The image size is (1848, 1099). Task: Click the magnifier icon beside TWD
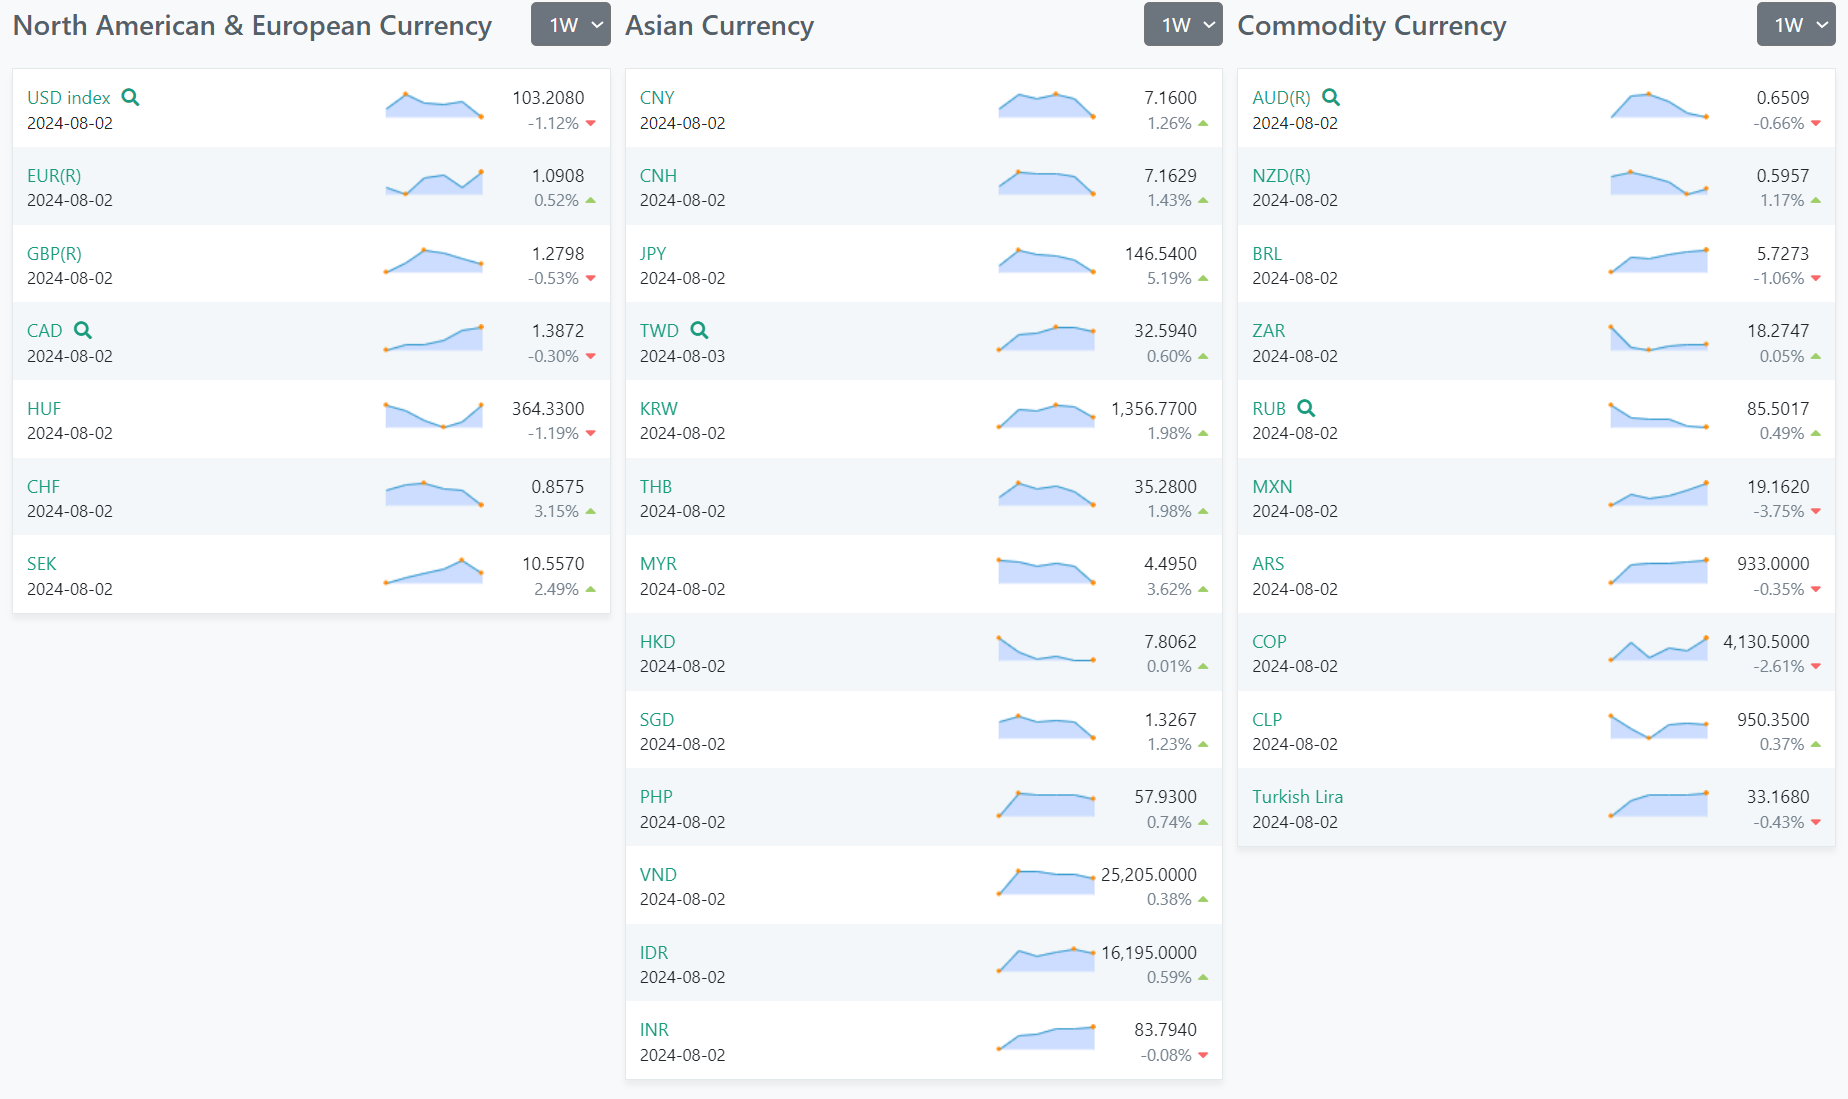[699, 330]
